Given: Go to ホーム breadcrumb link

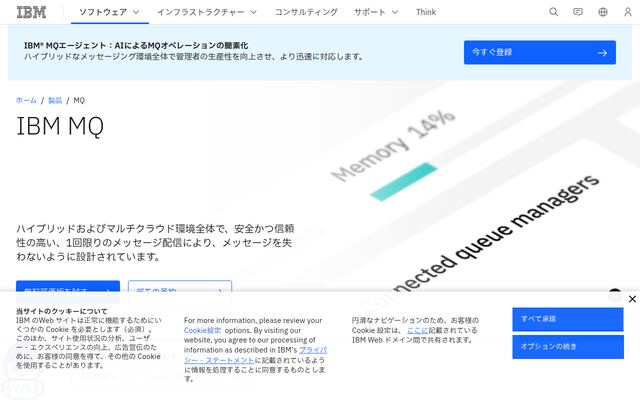Looking at the screenshot, I should click(x=26, y=100).
